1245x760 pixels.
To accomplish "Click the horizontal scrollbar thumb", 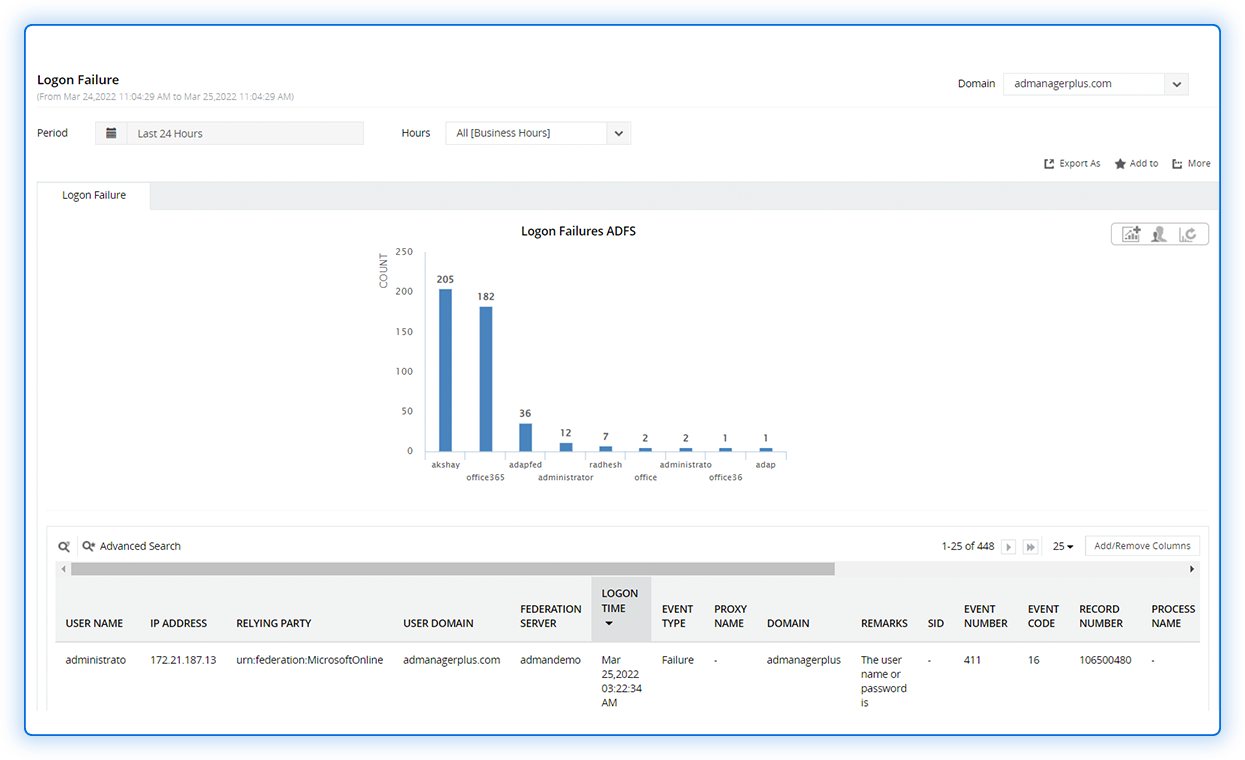I will point(452,569).
